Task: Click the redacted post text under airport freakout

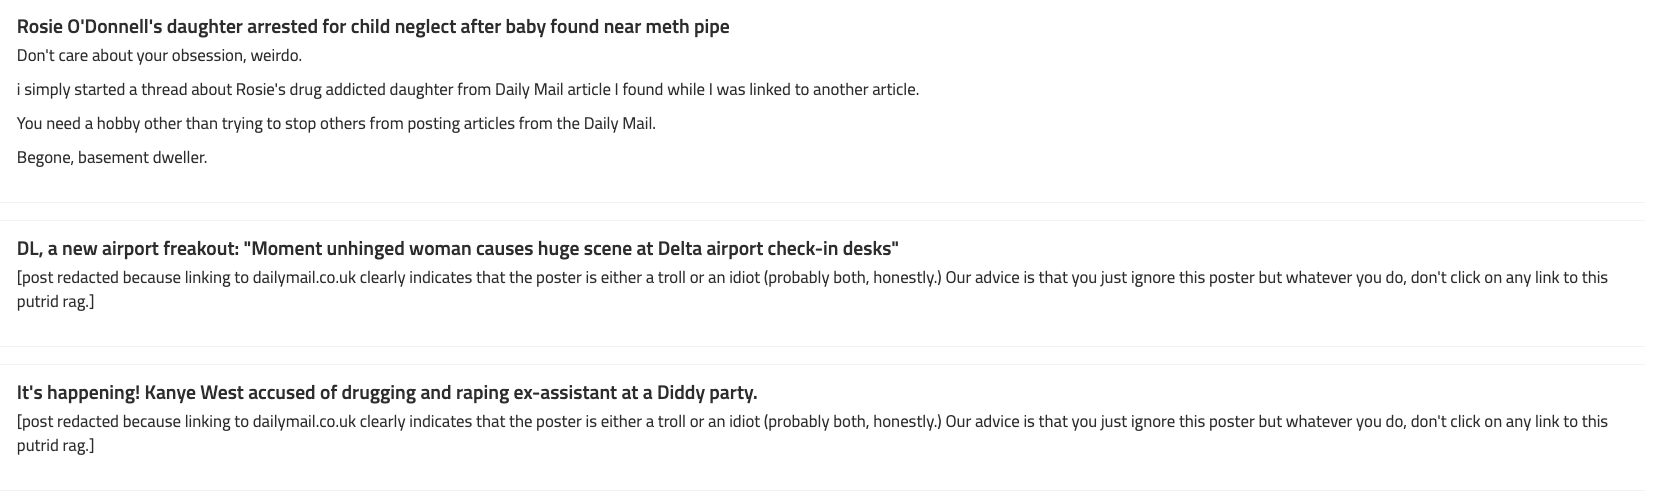Action: tap(812, 290)
